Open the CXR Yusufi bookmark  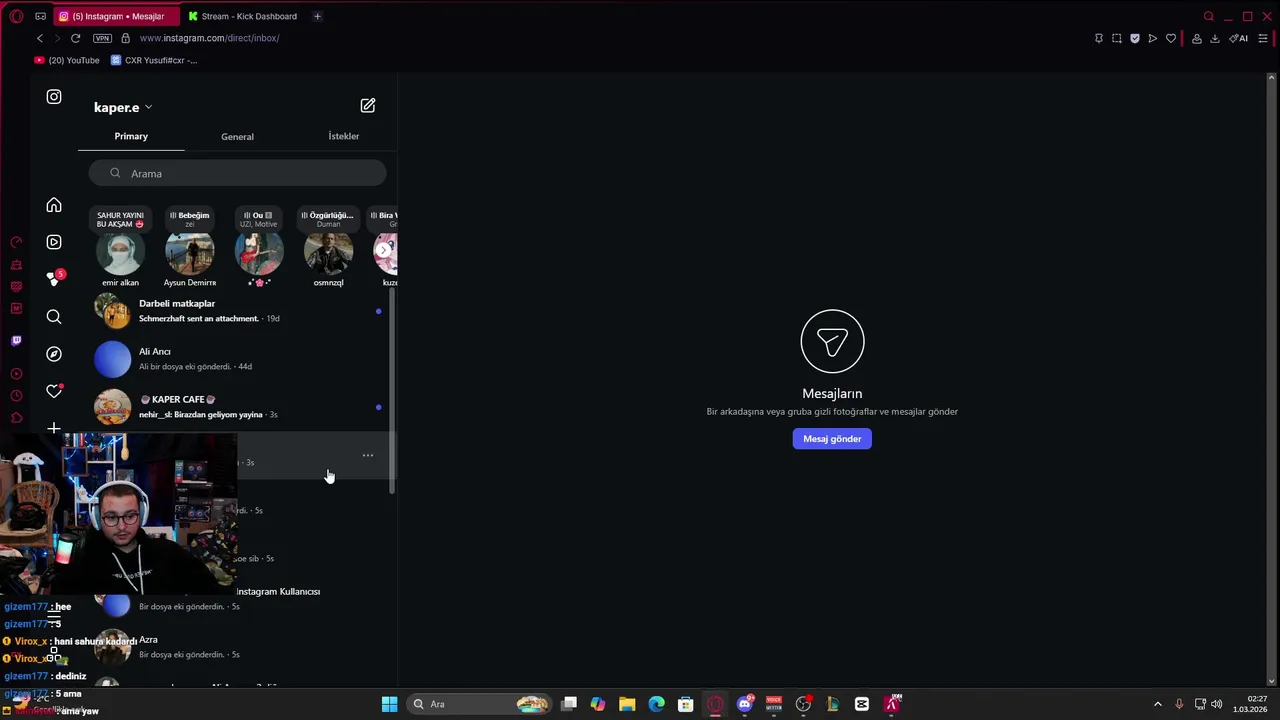[x=154, y=60]
